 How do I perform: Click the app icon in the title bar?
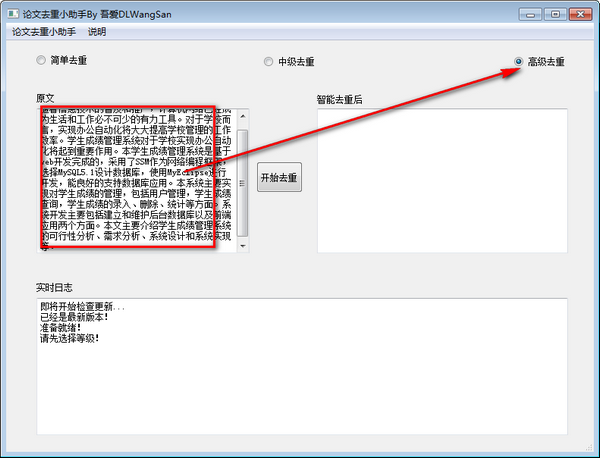pyautogui.click(x=11, y=10)
